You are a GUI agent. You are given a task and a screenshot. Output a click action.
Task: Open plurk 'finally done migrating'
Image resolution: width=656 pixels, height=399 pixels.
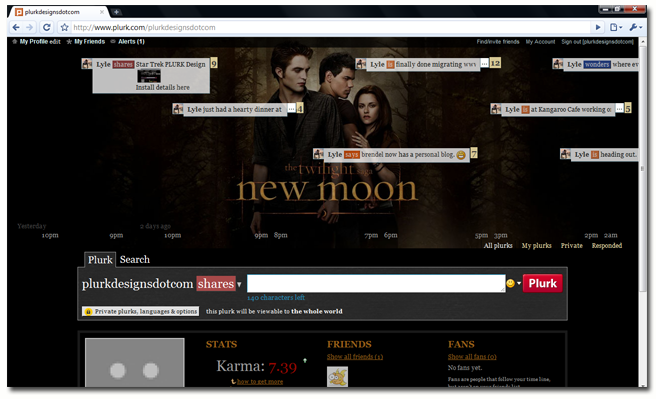[x=423, y=64]
